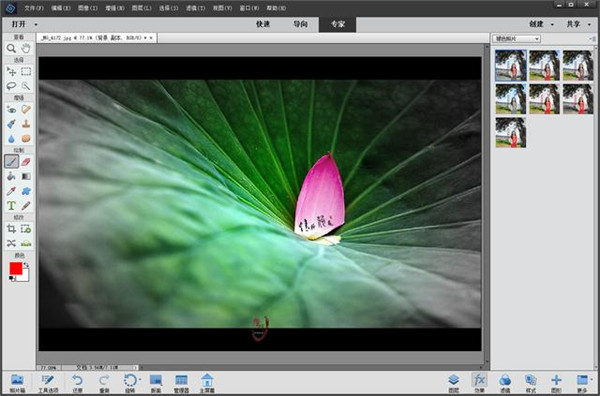600x396 pixels.
Task: Select the Pencil tool
Action: coord(26,205)
